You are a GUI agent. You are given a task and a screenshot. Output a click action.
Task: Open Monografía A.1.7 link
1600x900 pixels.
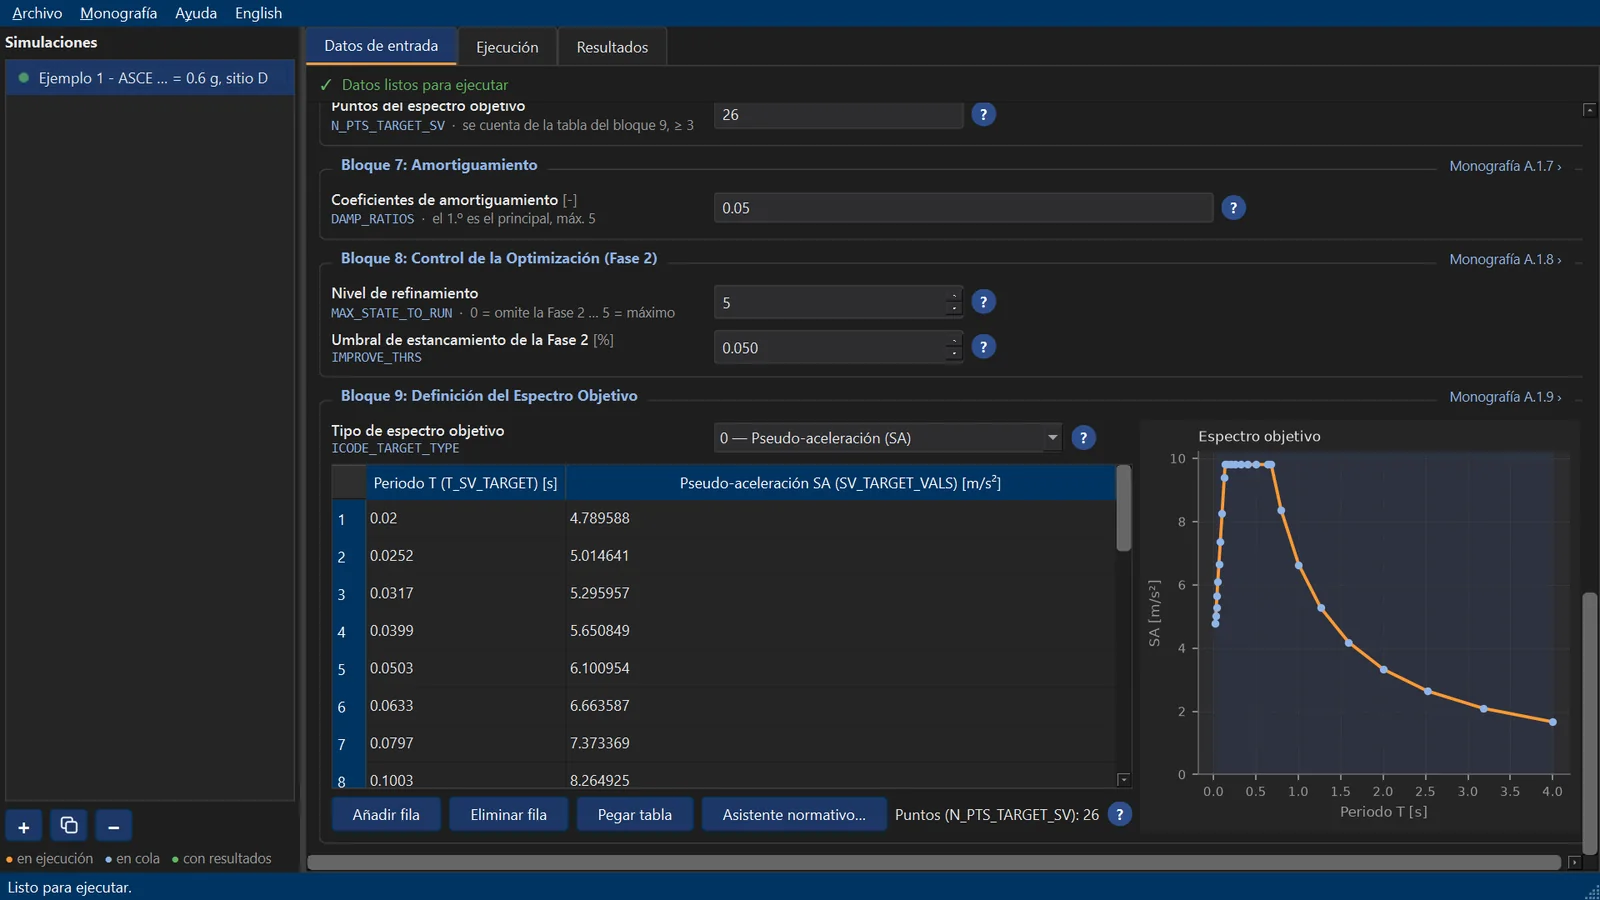1505,166
